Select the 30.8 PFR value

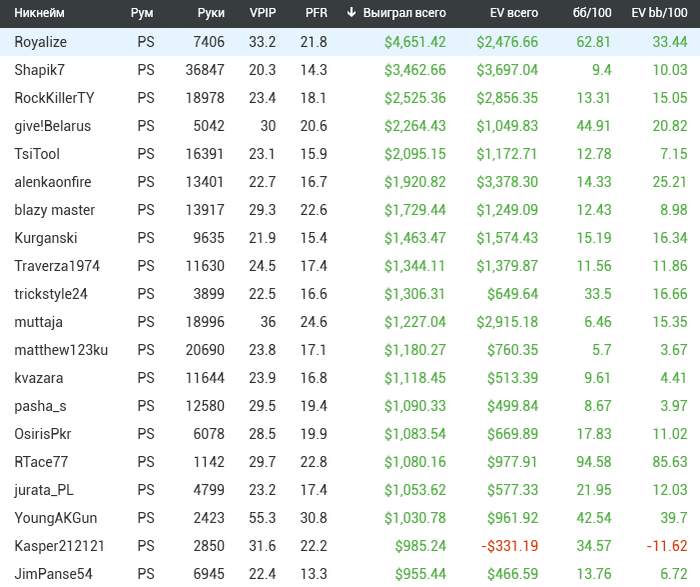[x=314, y=518]
